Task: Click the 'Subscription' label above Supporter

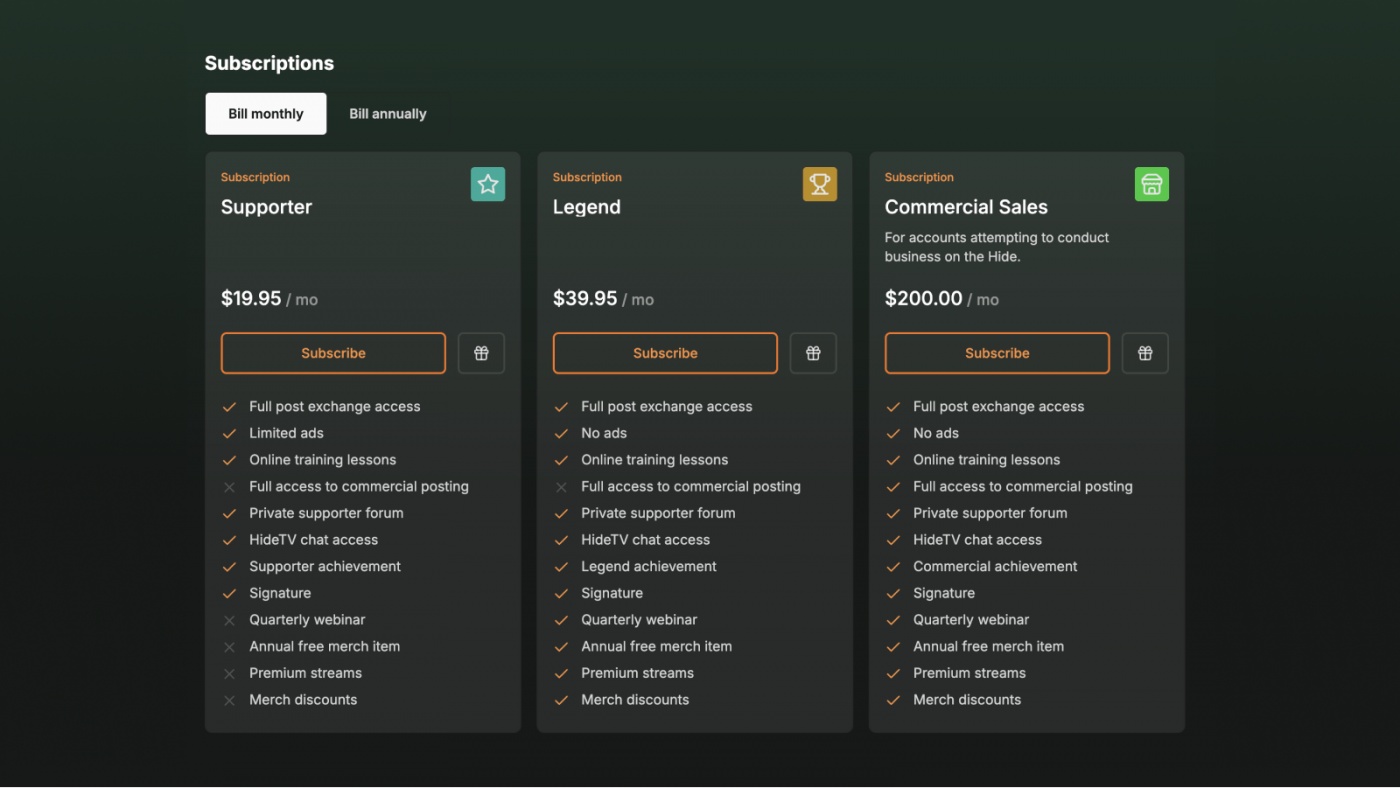Action: point(255,177)
